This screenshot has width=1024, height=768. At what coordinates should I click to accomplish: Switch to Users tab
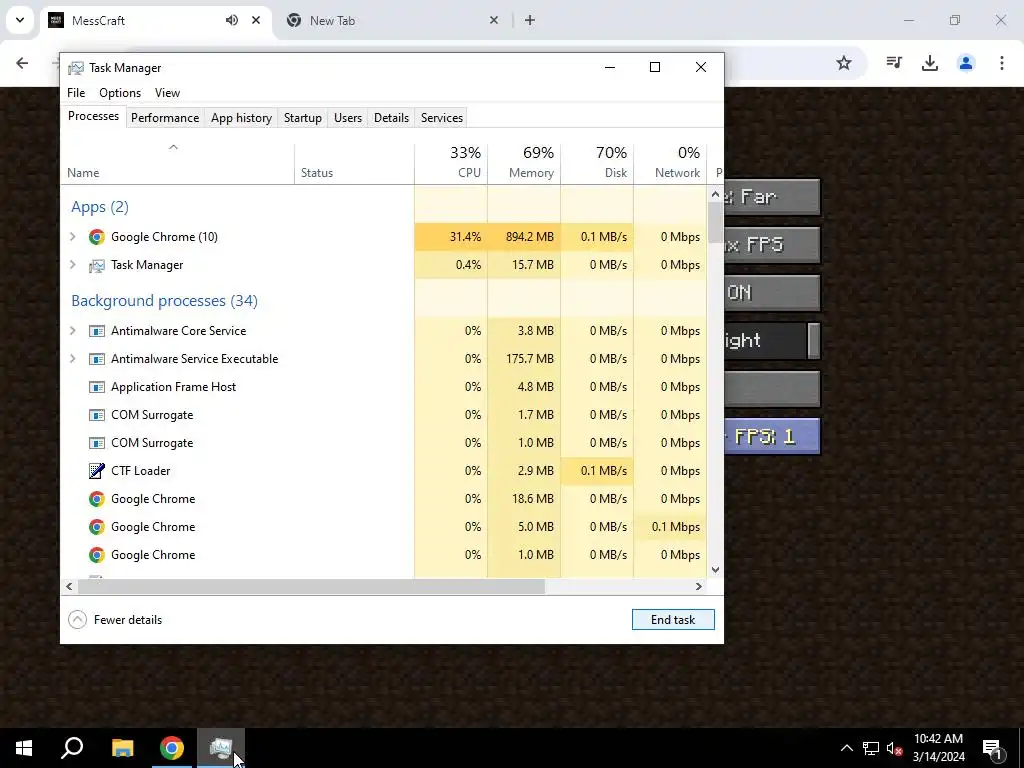point(347,118)
